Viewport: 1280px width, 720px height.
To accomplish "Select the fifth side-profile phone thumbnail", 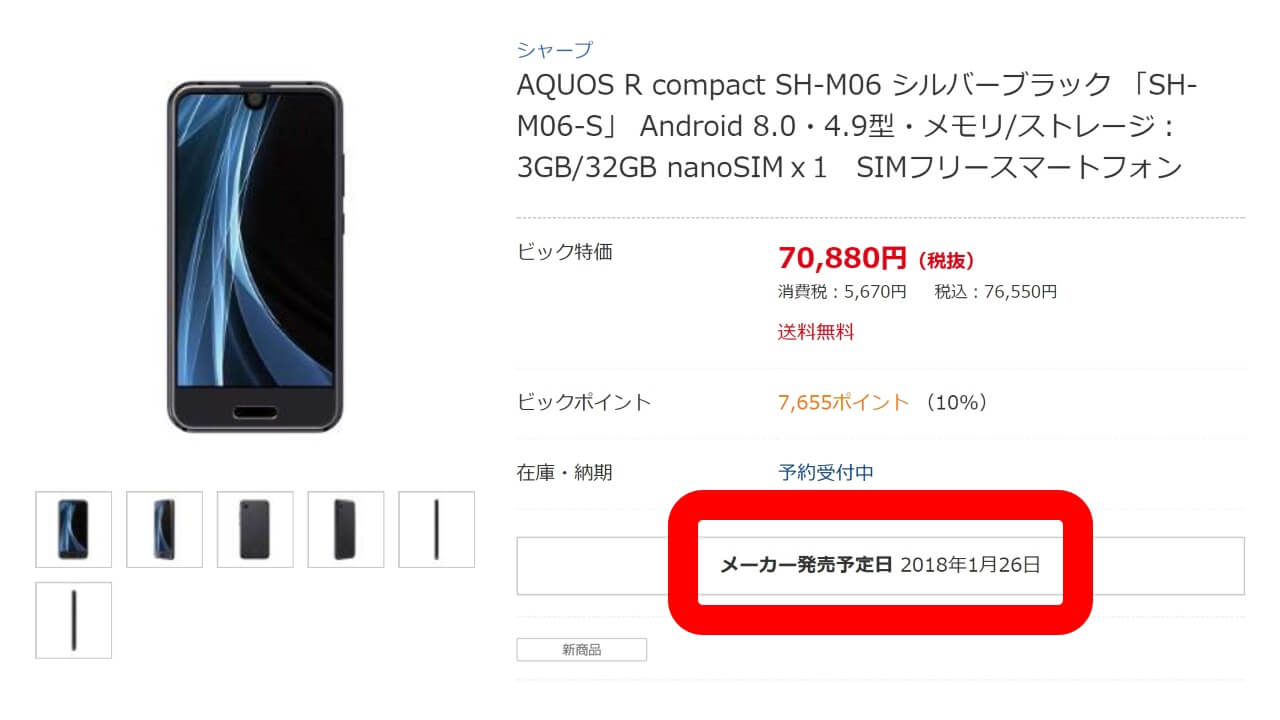I will click(436, 529).
